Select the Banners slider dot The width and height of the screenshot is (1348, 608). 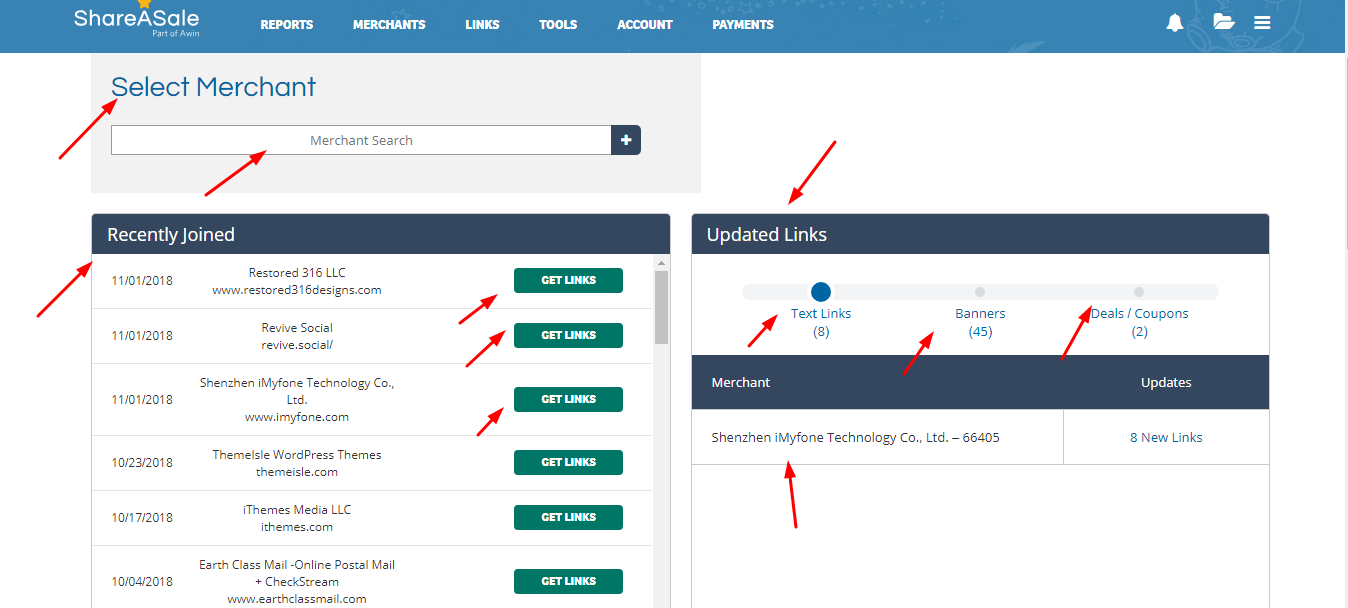point(980,292)
